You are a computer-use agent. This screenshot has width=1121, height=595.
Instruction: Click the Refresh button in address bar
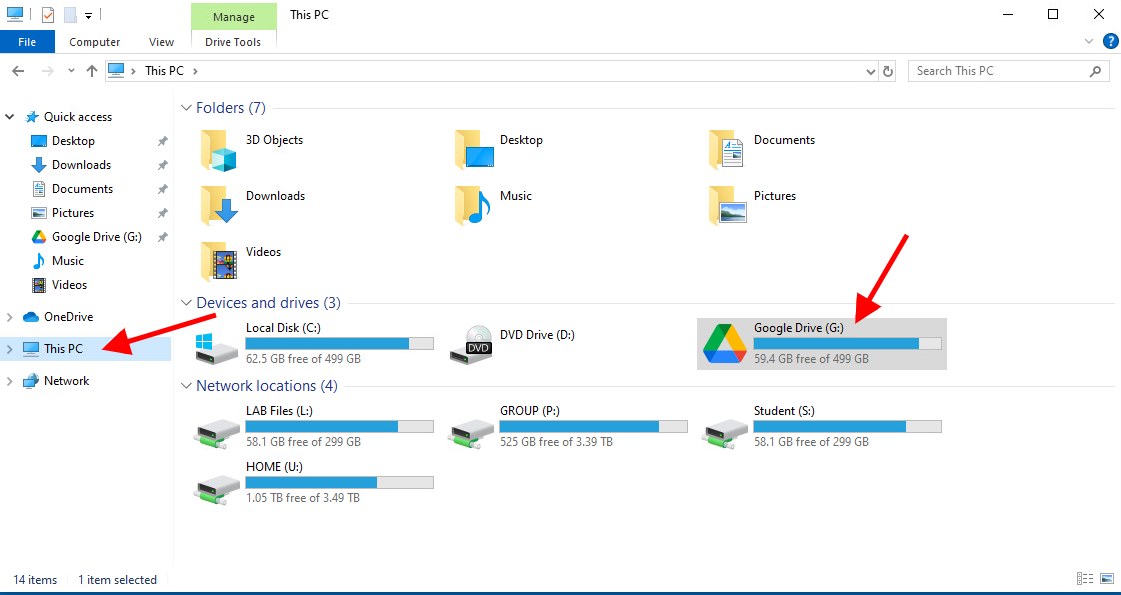888,70
